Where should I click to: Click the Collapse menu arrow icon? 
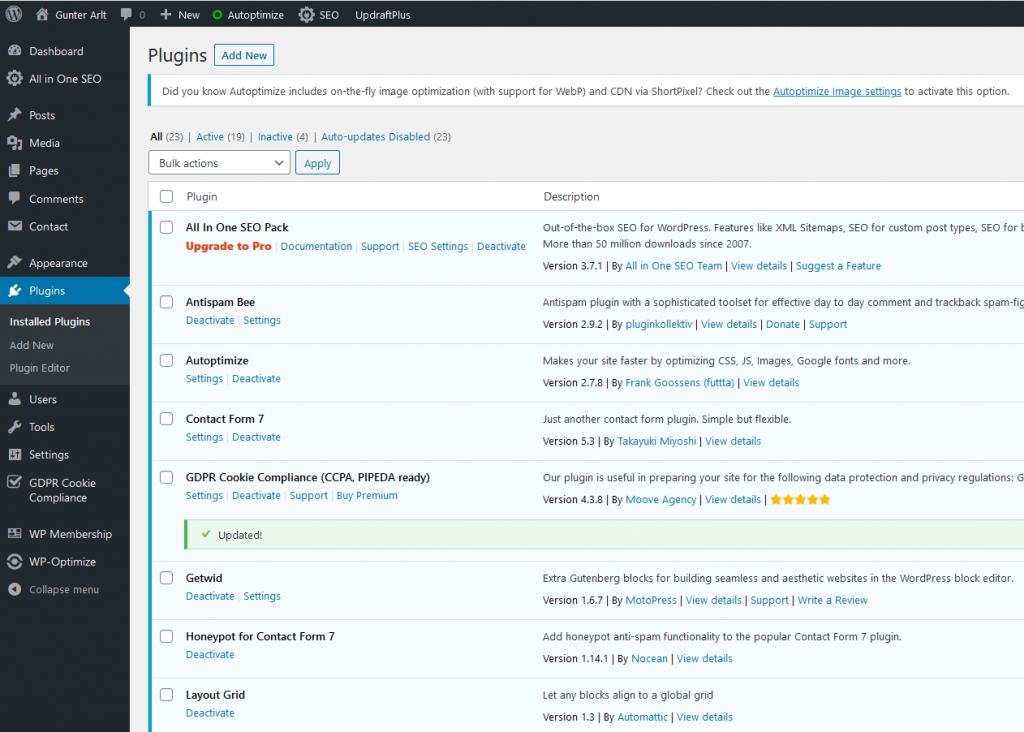14,589
